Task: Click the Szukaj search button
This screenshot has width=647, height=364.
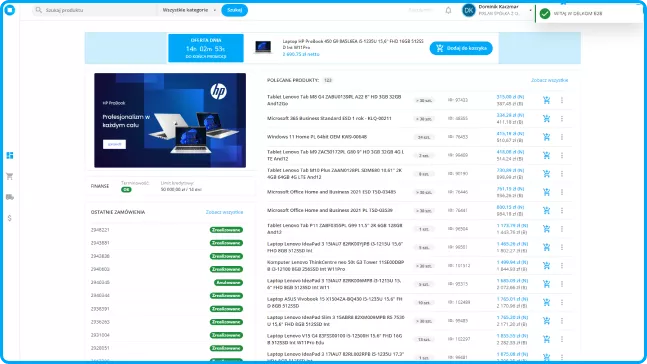Action: coord(234,10)
